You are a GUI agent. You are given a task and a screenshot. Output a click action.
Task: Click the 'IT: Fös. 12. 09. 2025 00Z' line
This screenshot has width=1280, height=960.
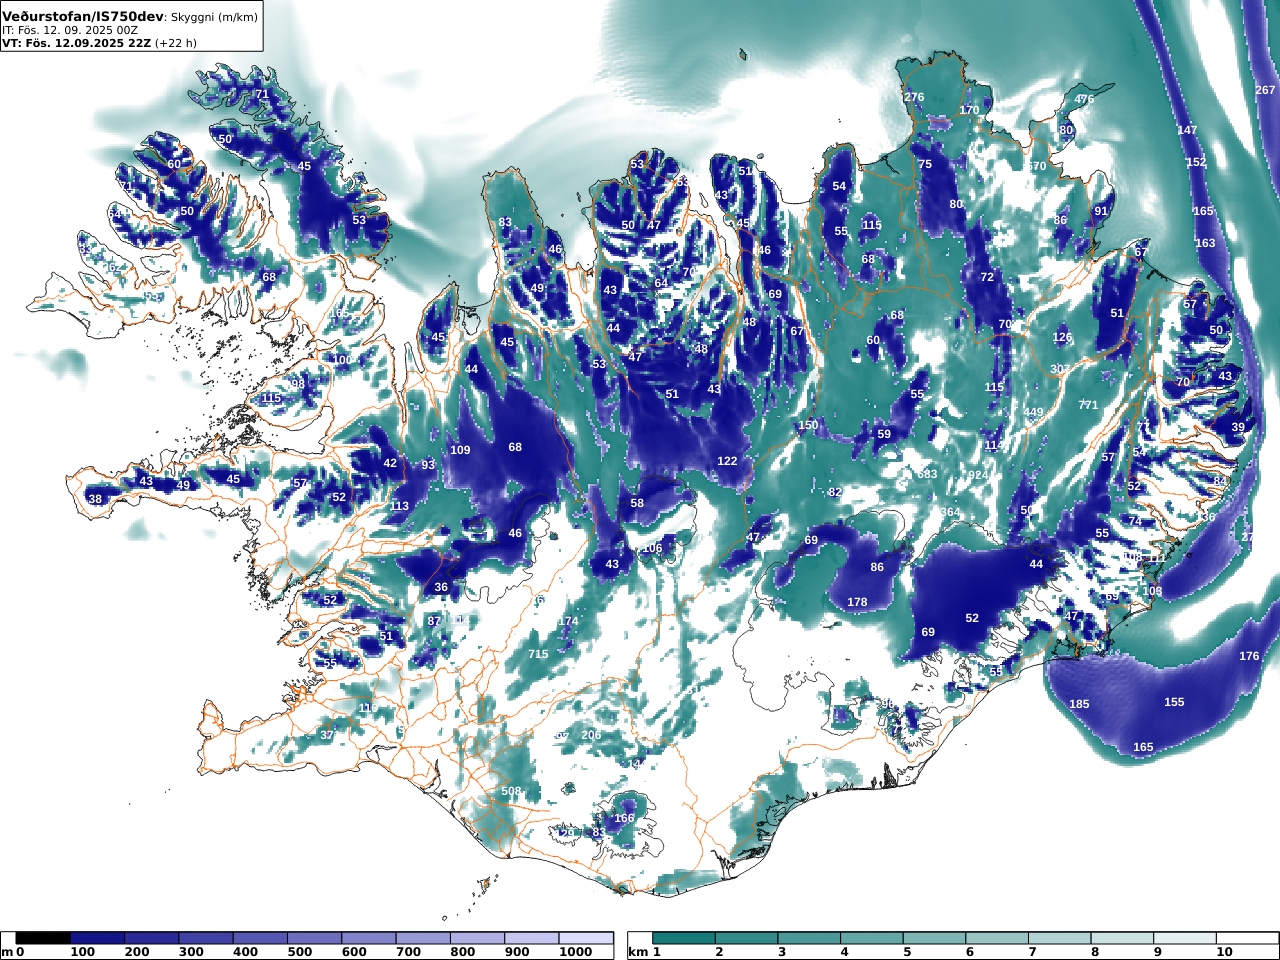coord(70,31)
